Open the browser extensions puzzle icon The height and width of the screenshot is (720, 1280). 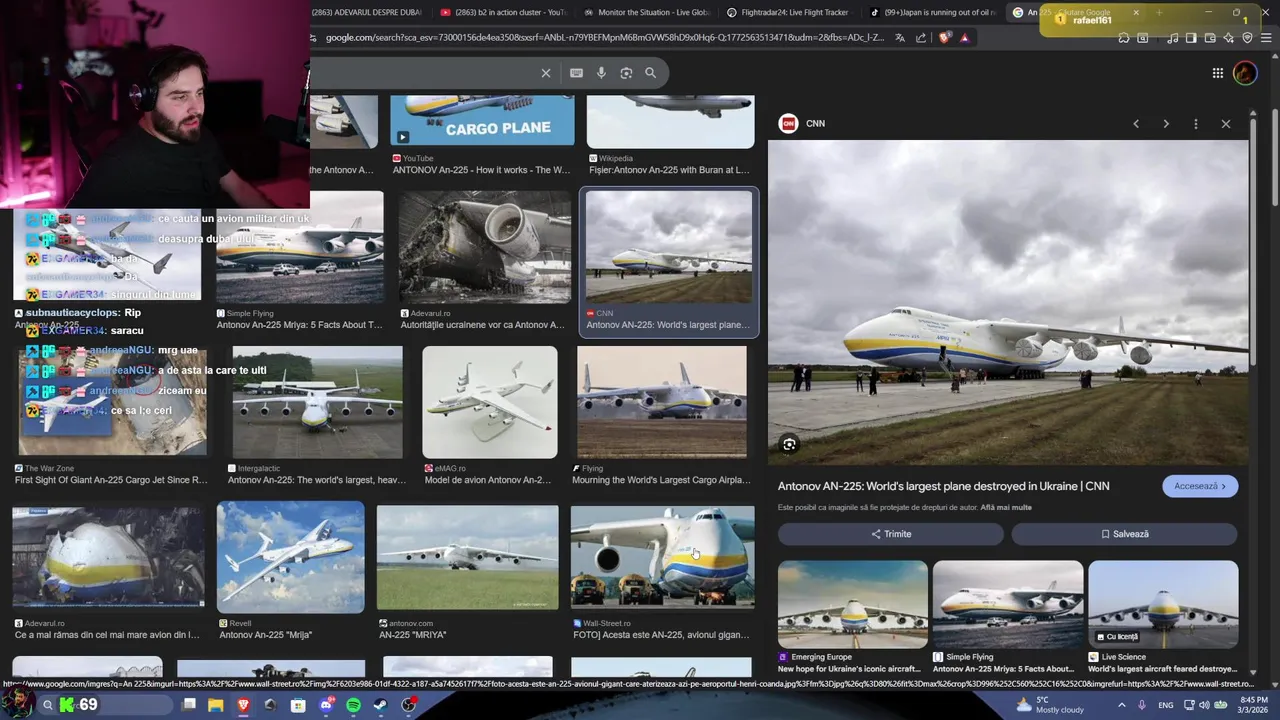[x=1124, y=38]
